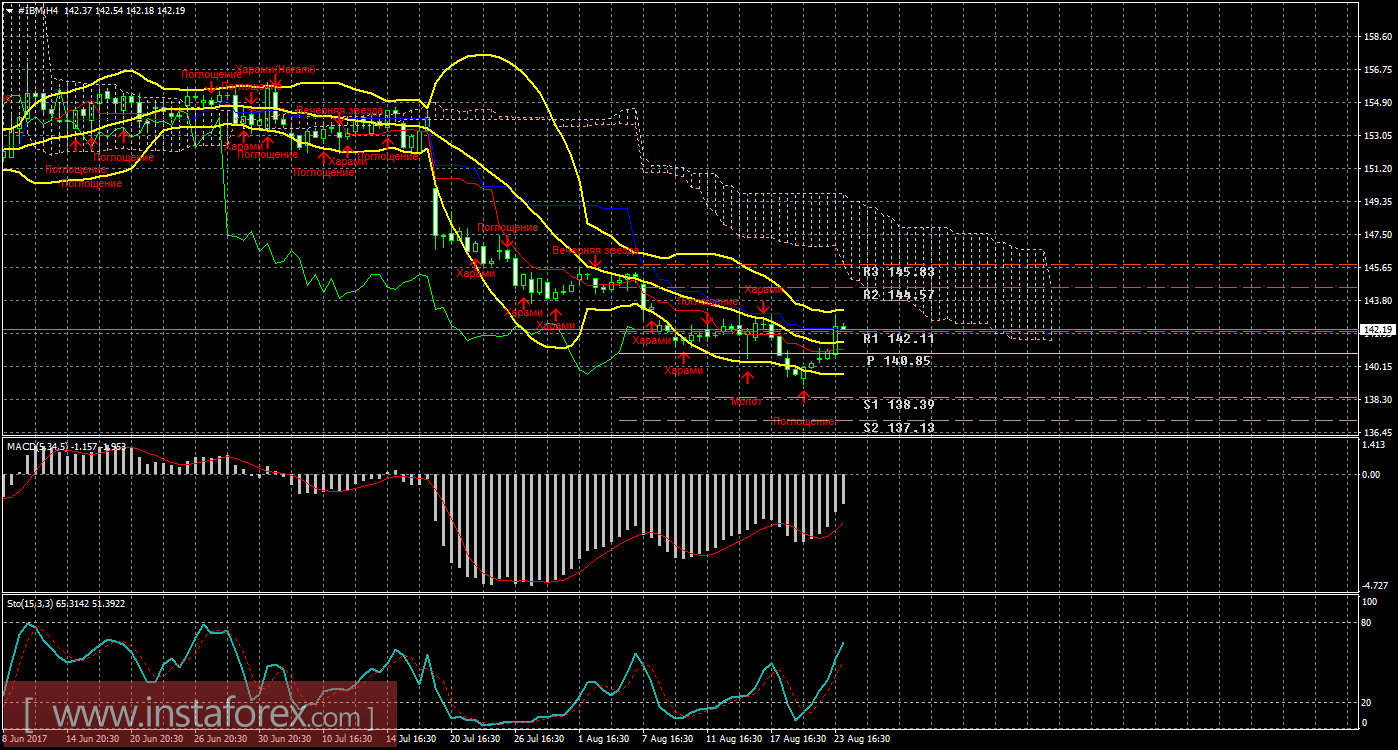Click the 1.413 MACD scale value

pyautogui.click(x=1375, y=444)
